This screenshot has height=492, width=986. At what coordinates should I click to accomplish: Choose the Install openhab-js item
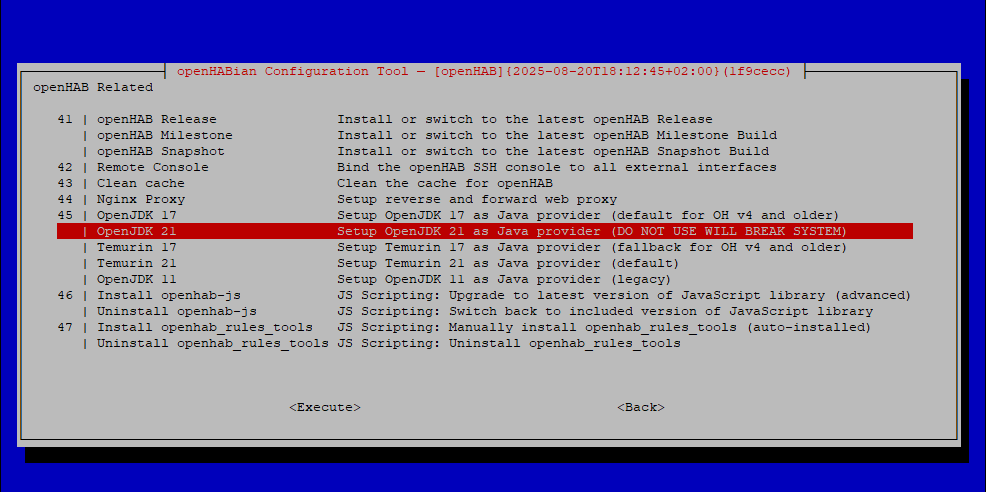pyautogui.click(x=484, y=295)
